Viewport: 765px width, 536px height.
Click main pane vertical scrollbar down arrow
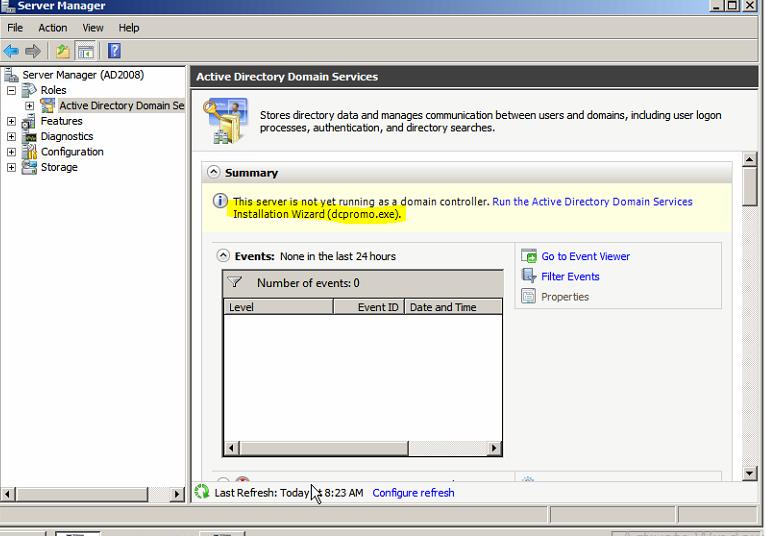point(749,473)
